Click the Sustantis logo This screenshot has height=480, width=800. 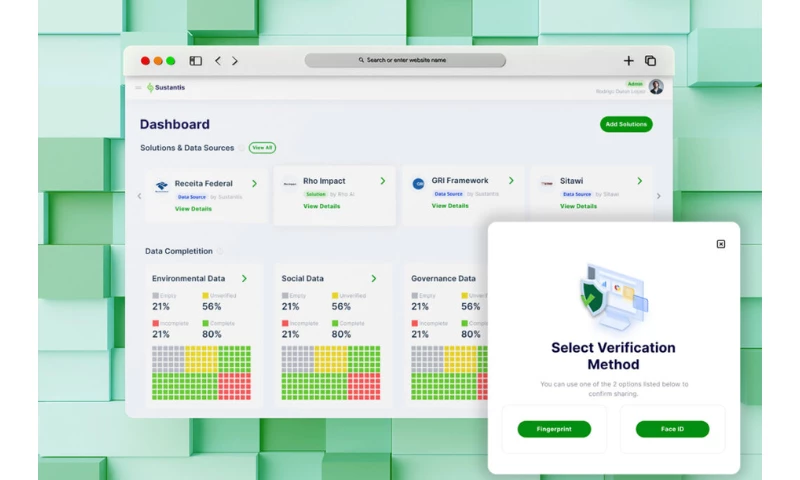pos(166,88)
